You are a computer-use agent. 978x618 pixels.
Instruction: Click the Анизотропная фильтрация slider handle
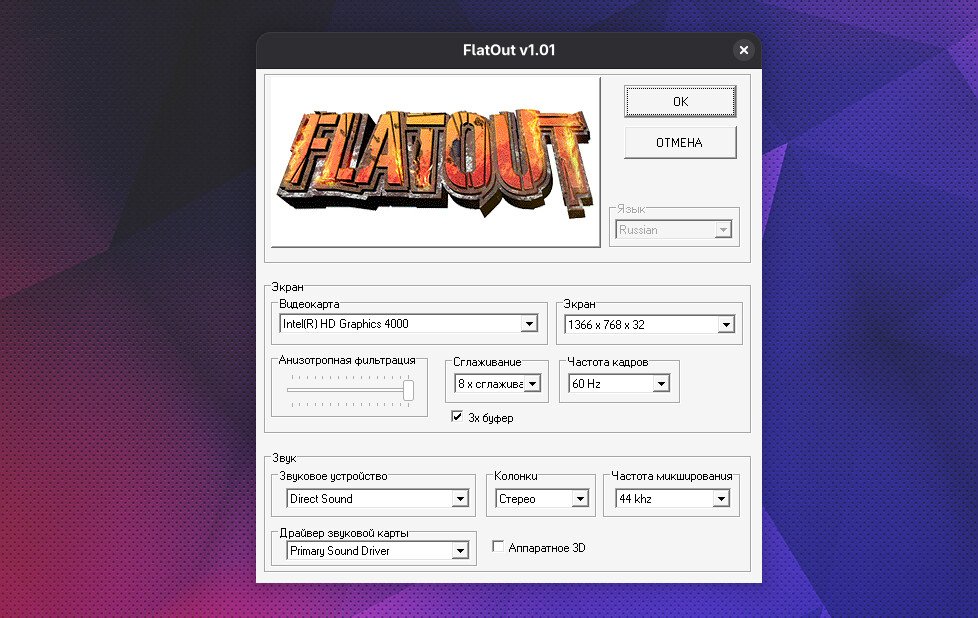pyautogui.click(x=408, y=390)
